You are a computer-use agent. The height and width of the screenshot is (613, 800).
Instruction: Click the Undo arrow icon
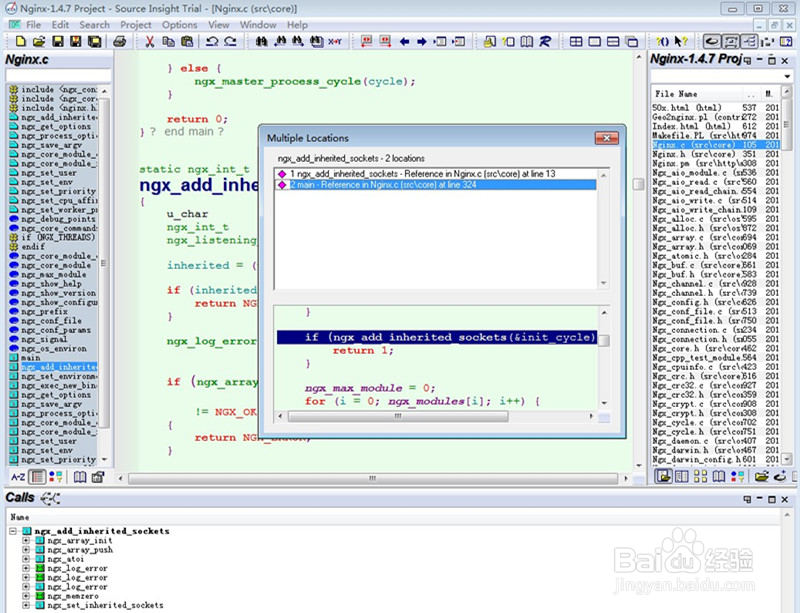212,41
